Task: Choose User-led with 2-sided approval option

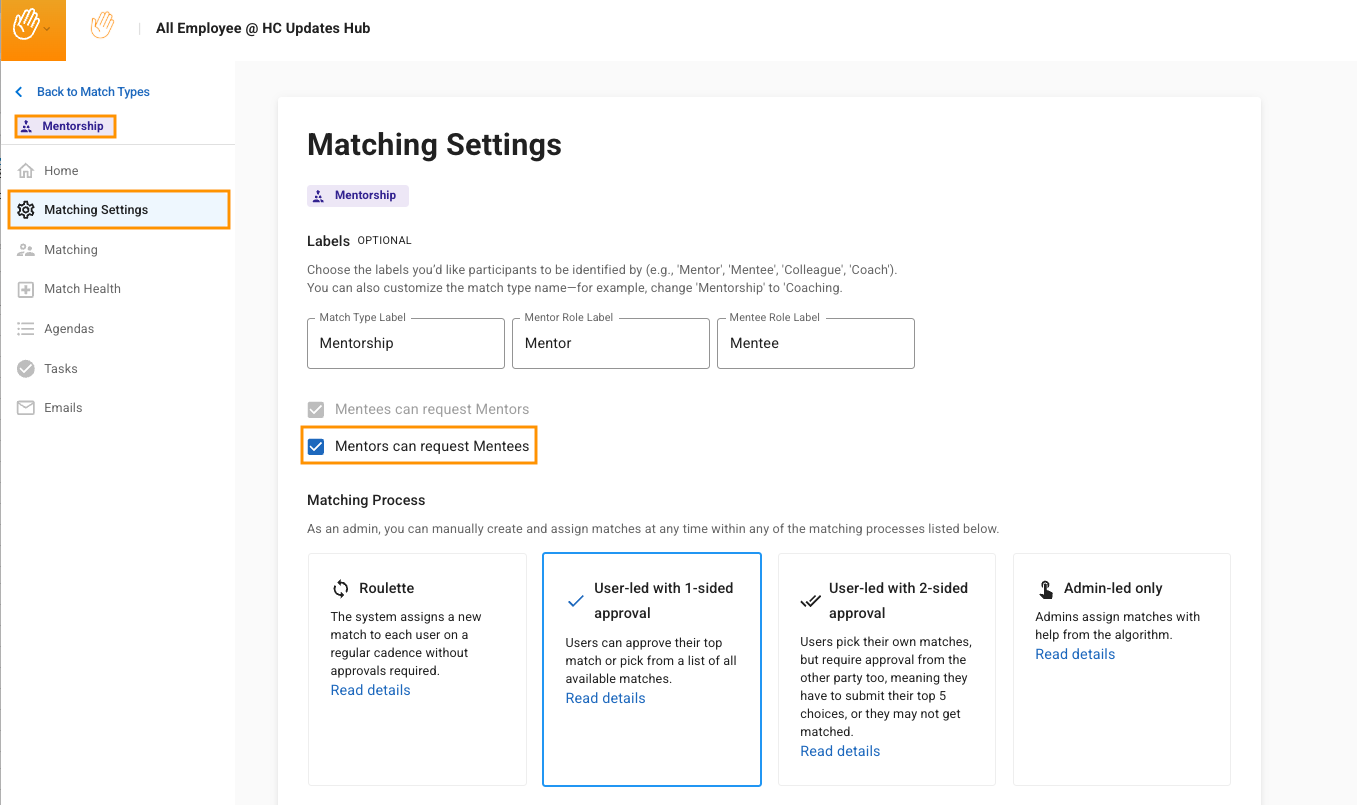Action: click(886, 669)
